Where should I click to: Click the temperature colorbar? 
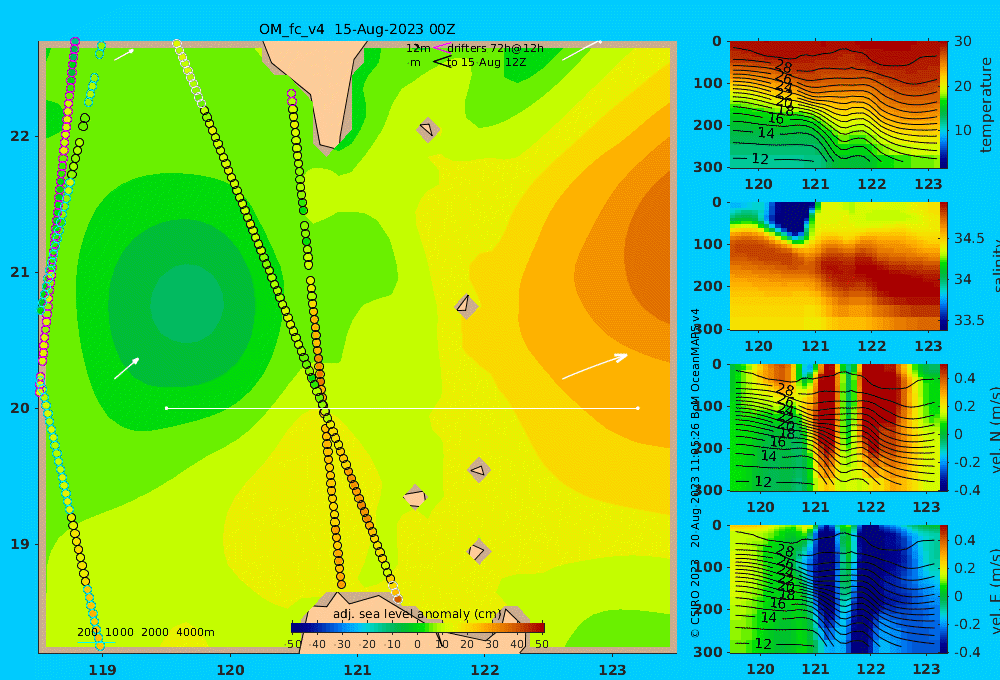[x=944, y=105]
